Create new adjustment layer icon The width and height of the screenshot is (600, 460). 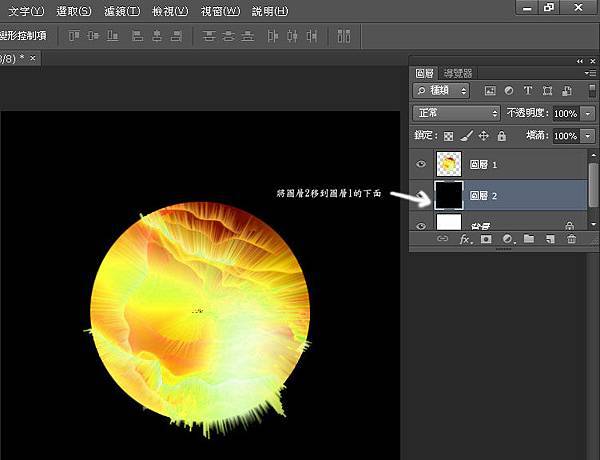tap(507, 240)
